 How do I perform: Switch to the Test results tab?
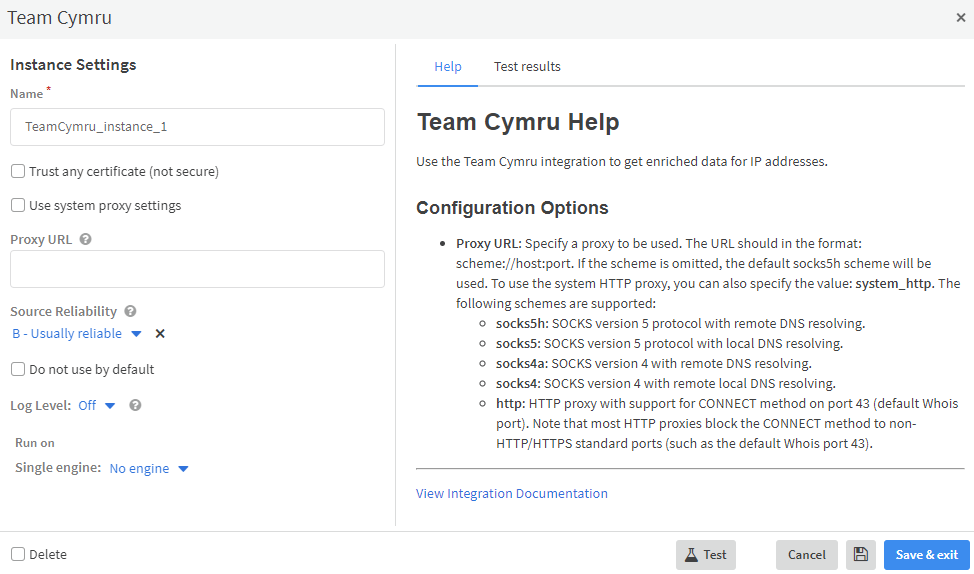(x=527, y=67)
